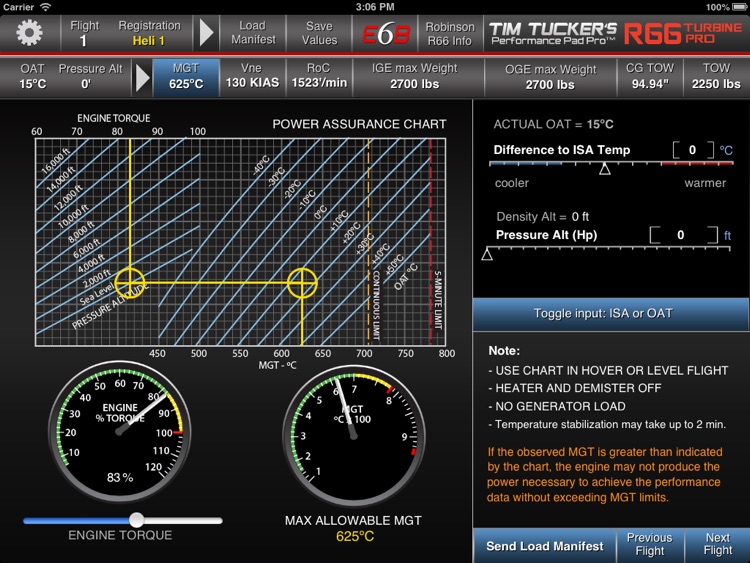Click the 83 % torque readout
The width and height of the screenshot is (750, 563).
(120, 477)
